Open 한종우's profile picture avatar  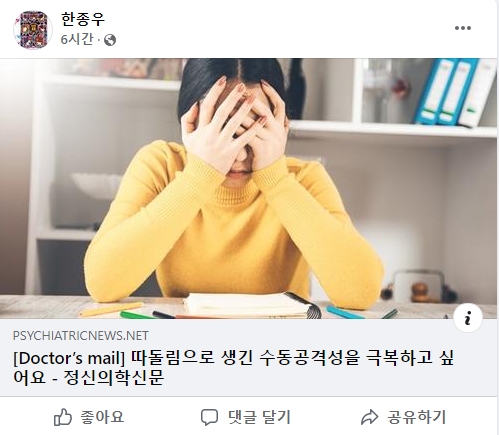coord(33,29)
